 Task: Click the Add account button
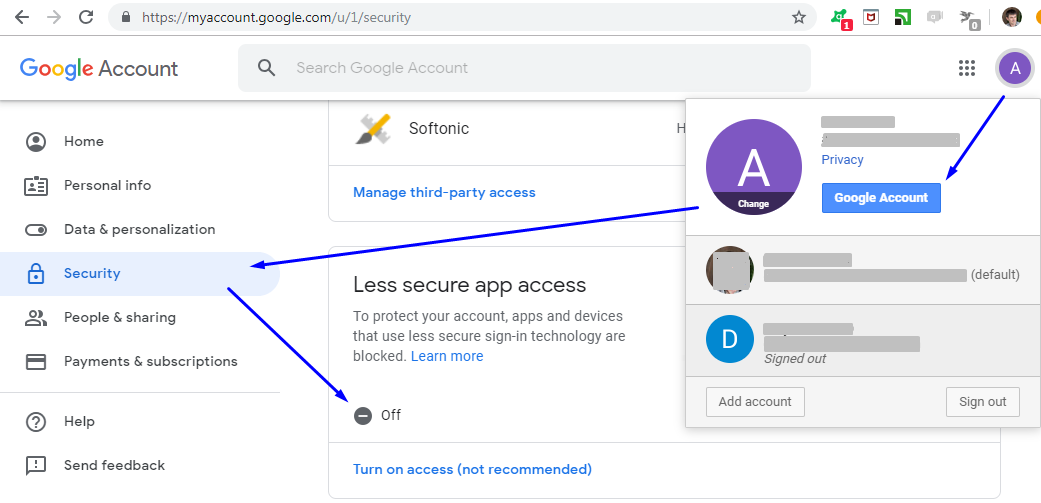[755, 401]
